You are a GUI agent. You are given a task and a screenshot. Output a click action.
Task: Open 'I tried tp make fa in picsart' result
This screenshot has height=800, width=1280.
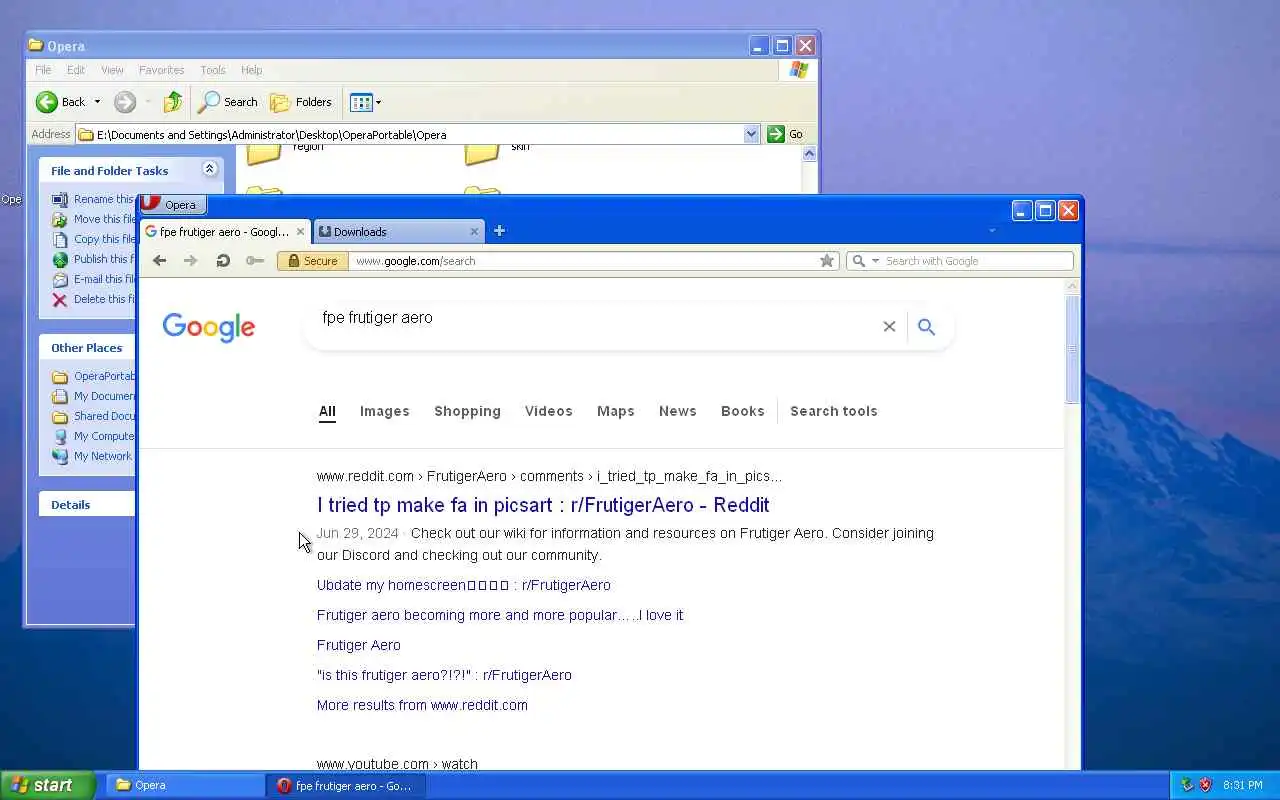point(543,505)
